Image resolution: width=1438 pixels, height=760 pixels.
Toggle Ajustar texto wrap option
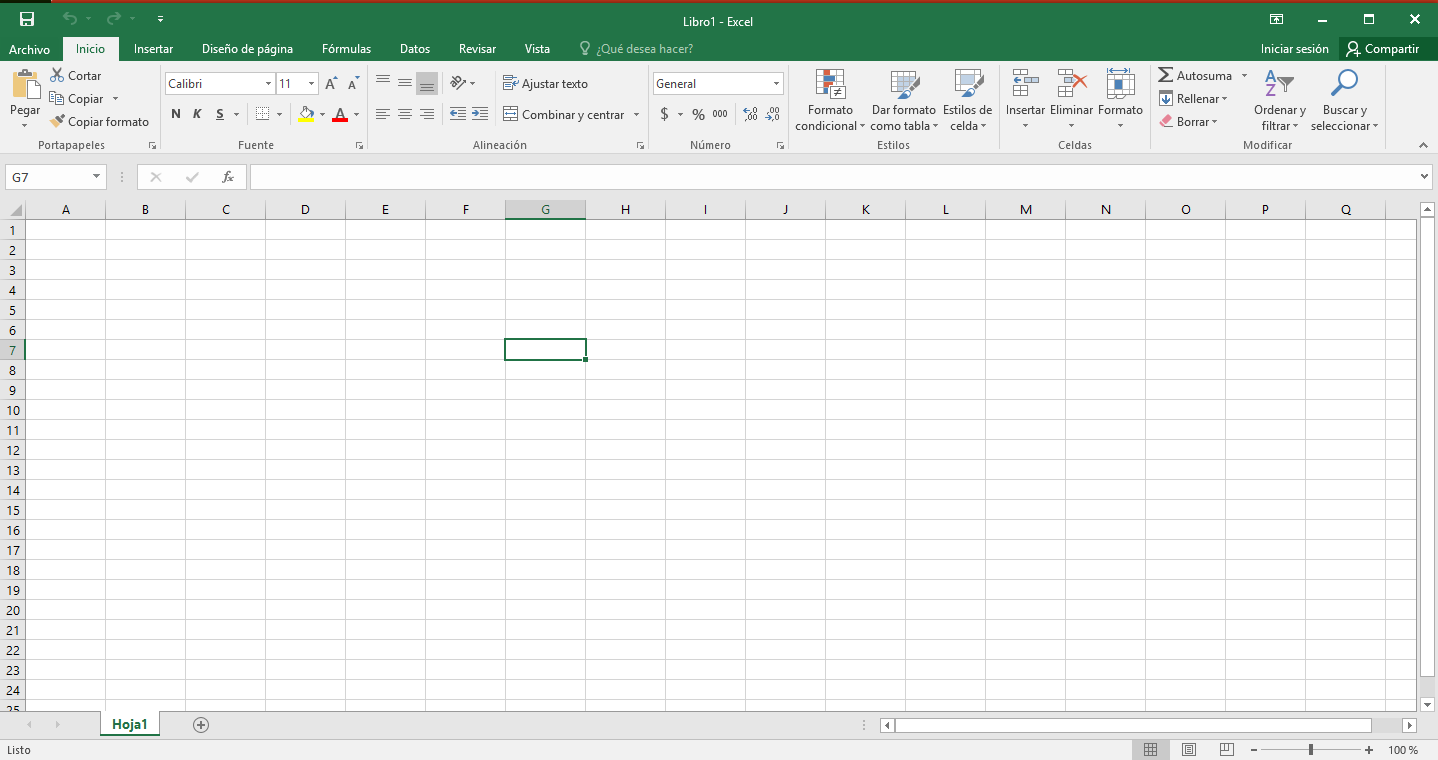coord(545,84)
